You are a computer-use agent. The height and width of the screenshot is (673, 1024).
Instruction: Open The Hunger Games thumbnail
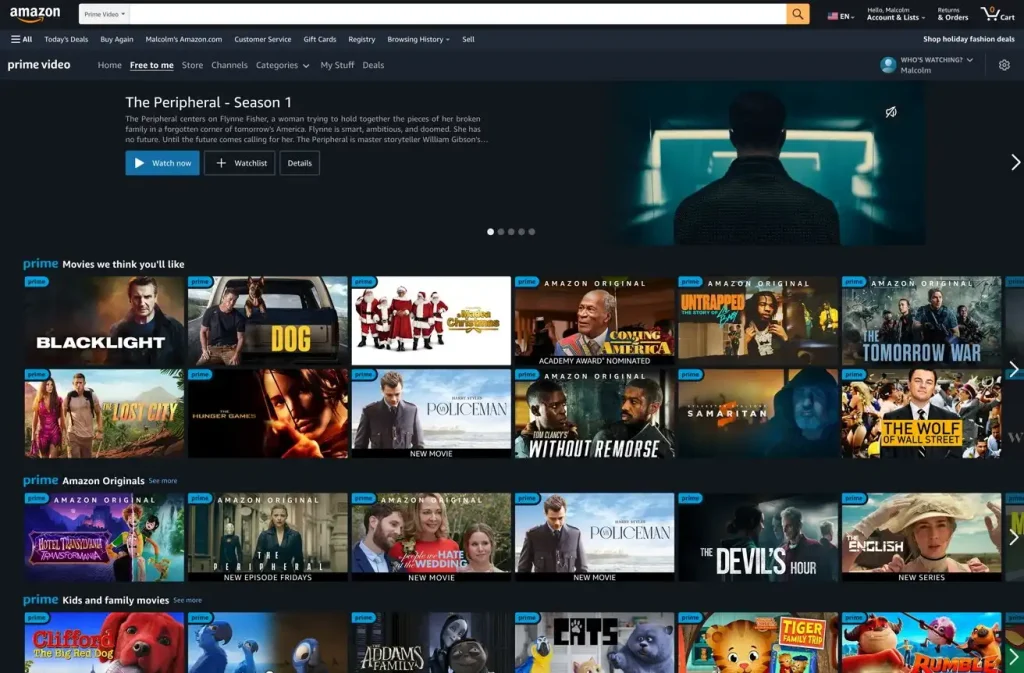(268, 413)
